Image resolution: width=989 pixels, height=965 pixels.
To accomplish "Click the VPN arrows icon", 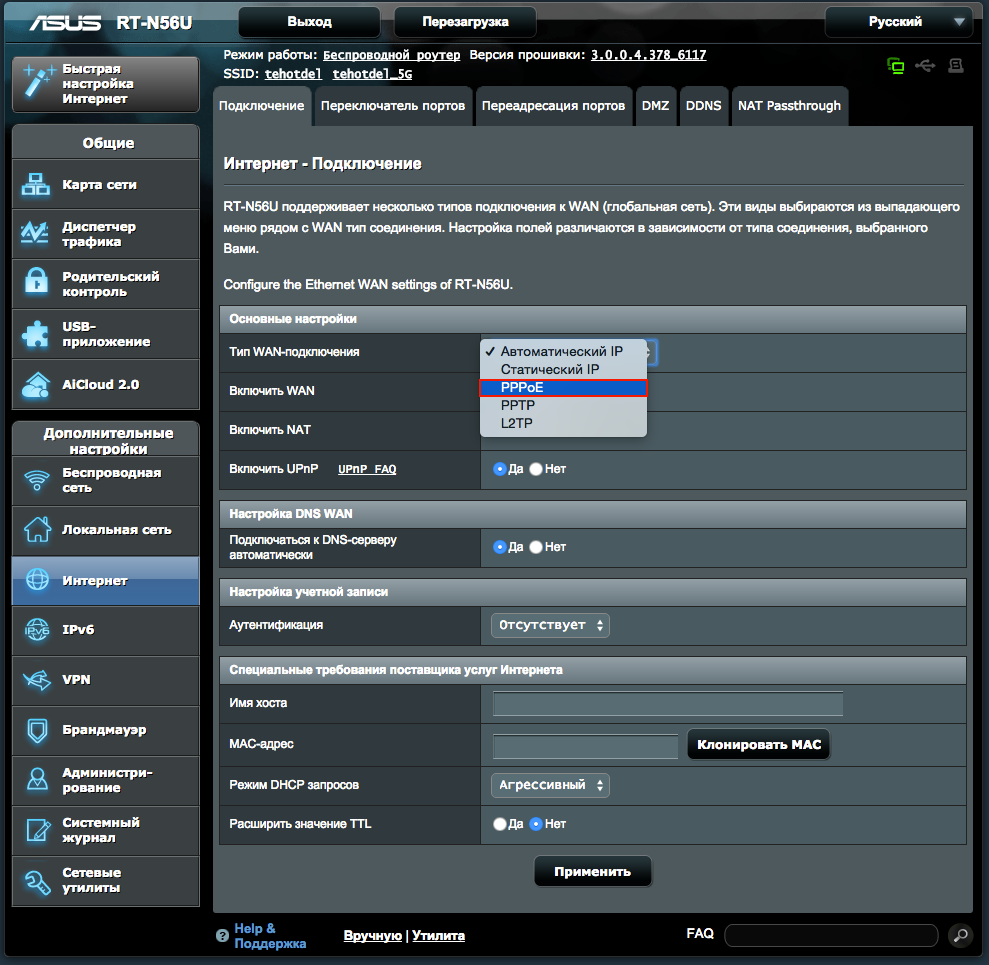I will click(x=37, y=679).
